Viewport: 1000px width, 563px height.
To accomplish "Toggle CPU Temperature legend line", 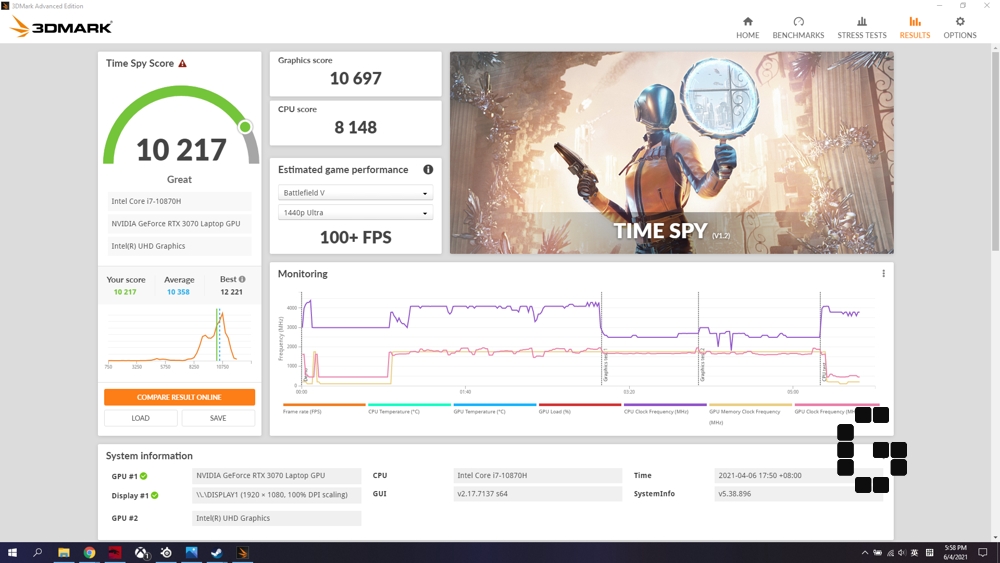I will [409, 408].
